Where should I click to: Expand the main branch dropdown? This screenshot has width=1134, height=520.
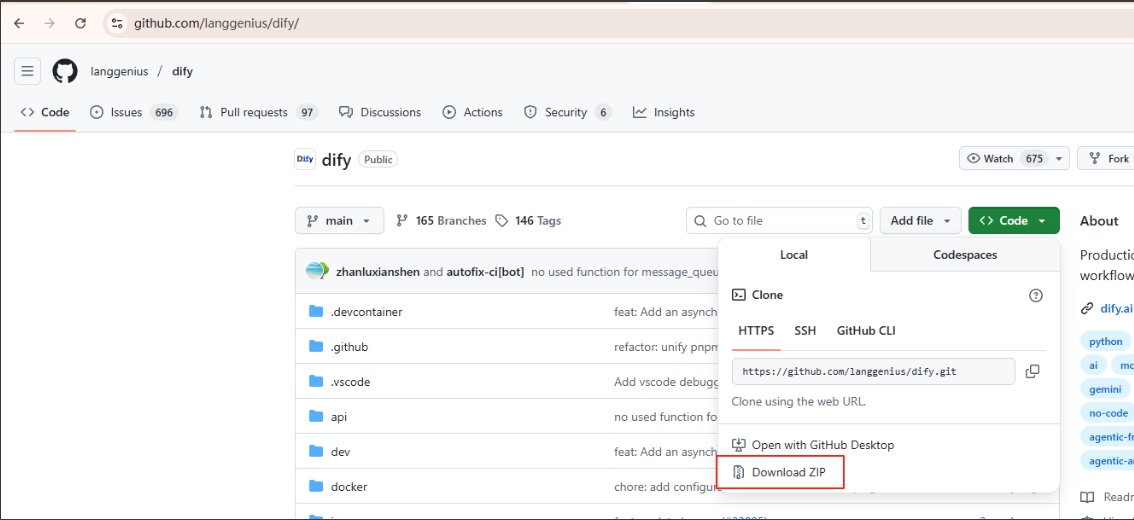[x=339, y=221]
